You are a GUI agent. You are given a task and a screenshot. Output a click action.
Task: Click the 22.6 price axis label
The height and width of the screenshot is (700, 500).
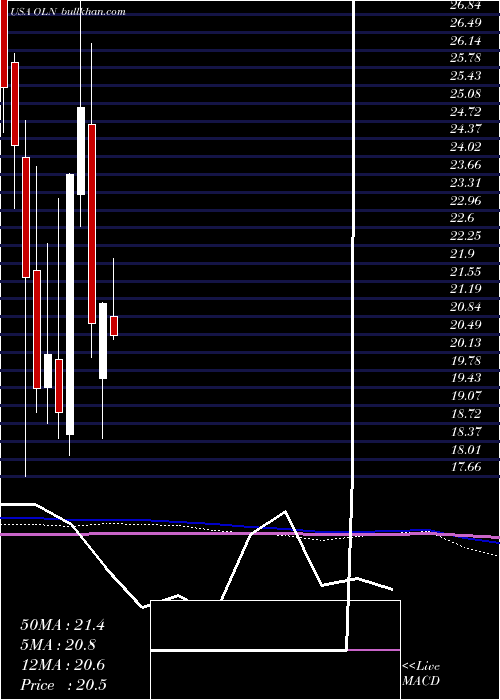(x=462, y=218)
